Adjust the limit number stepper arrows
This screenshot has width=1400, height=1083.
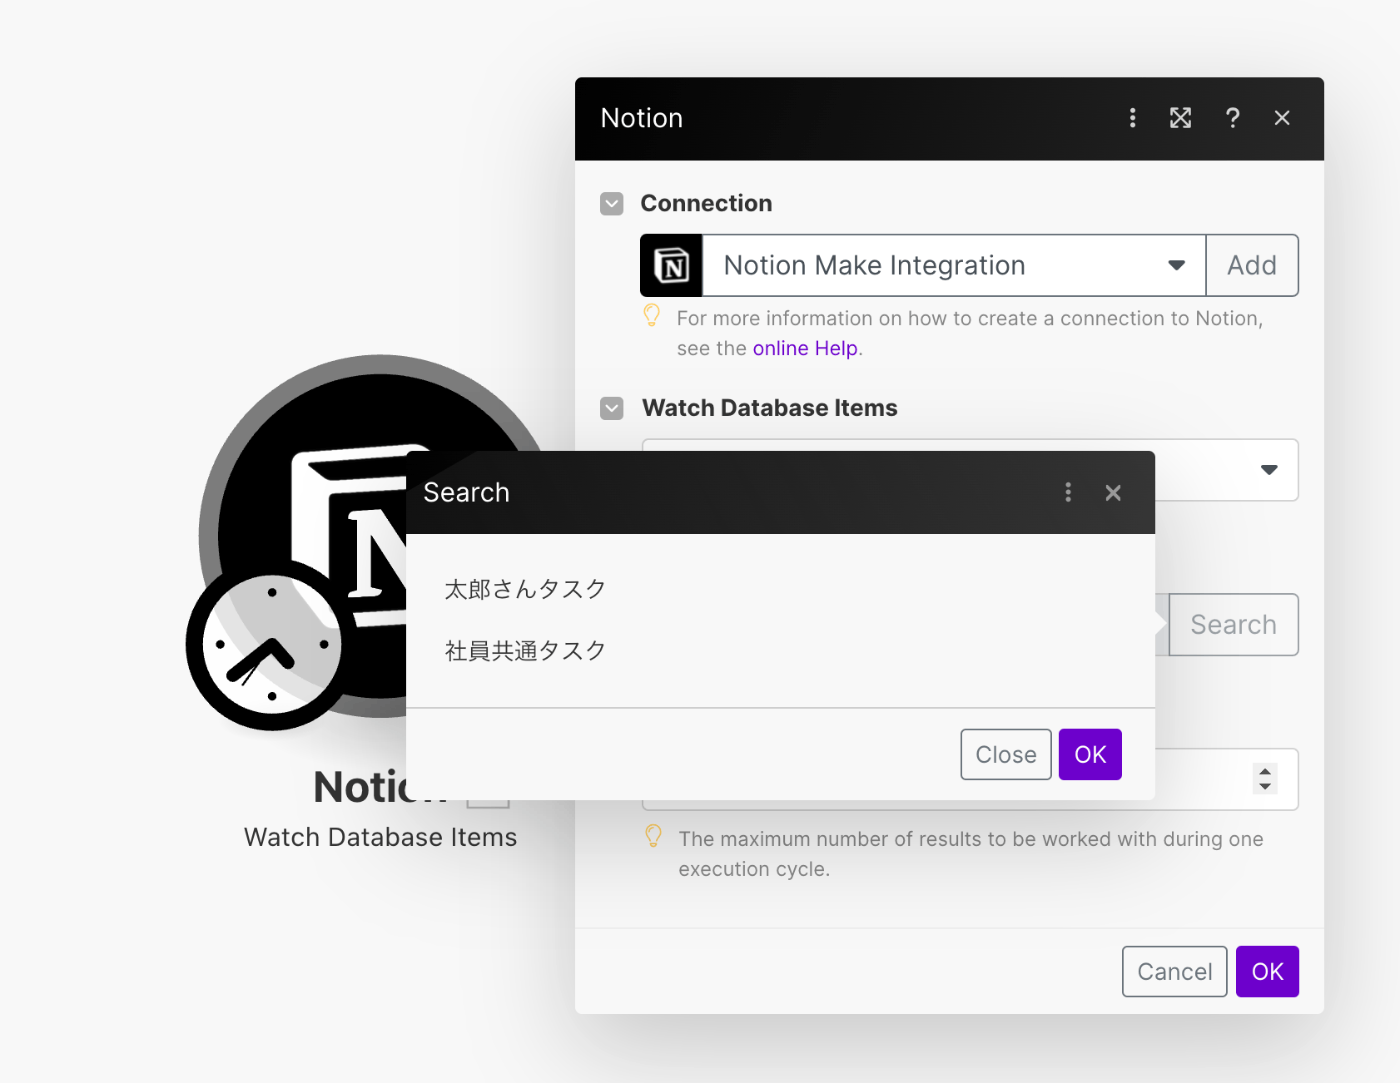(x=1265, y=778)
